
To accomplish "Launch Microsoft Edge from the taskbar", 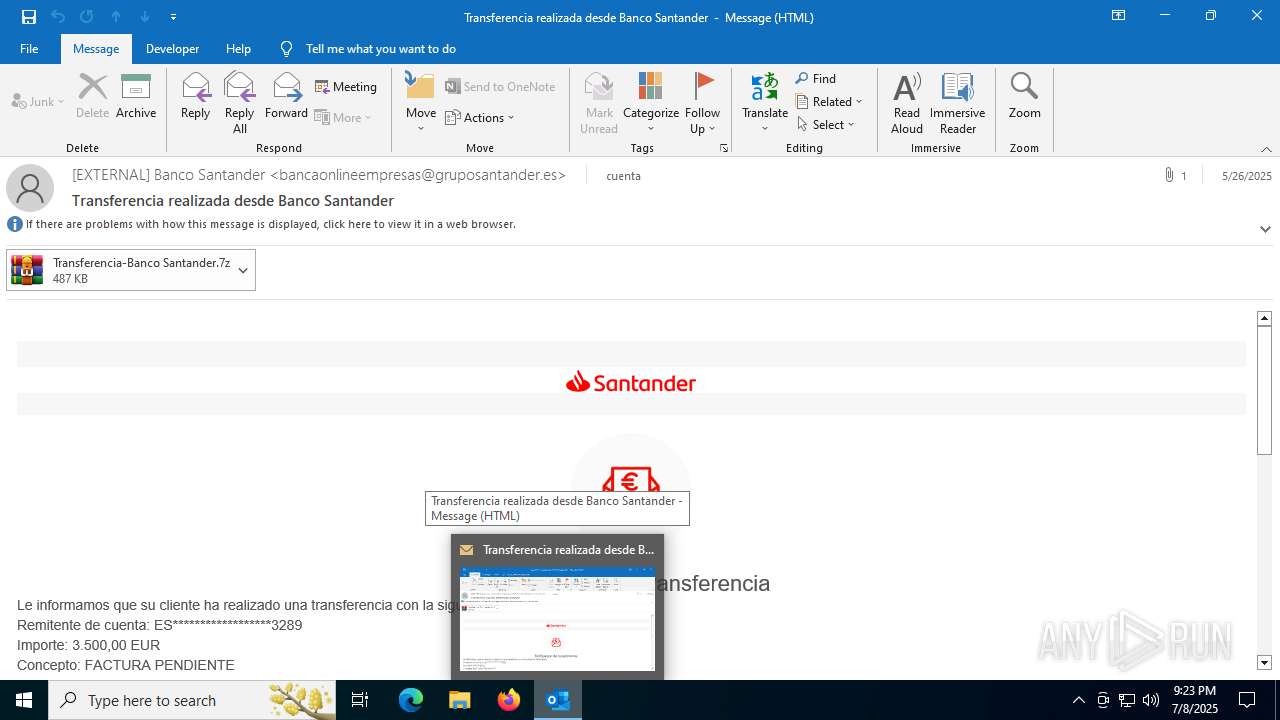I will click(411, 700).
